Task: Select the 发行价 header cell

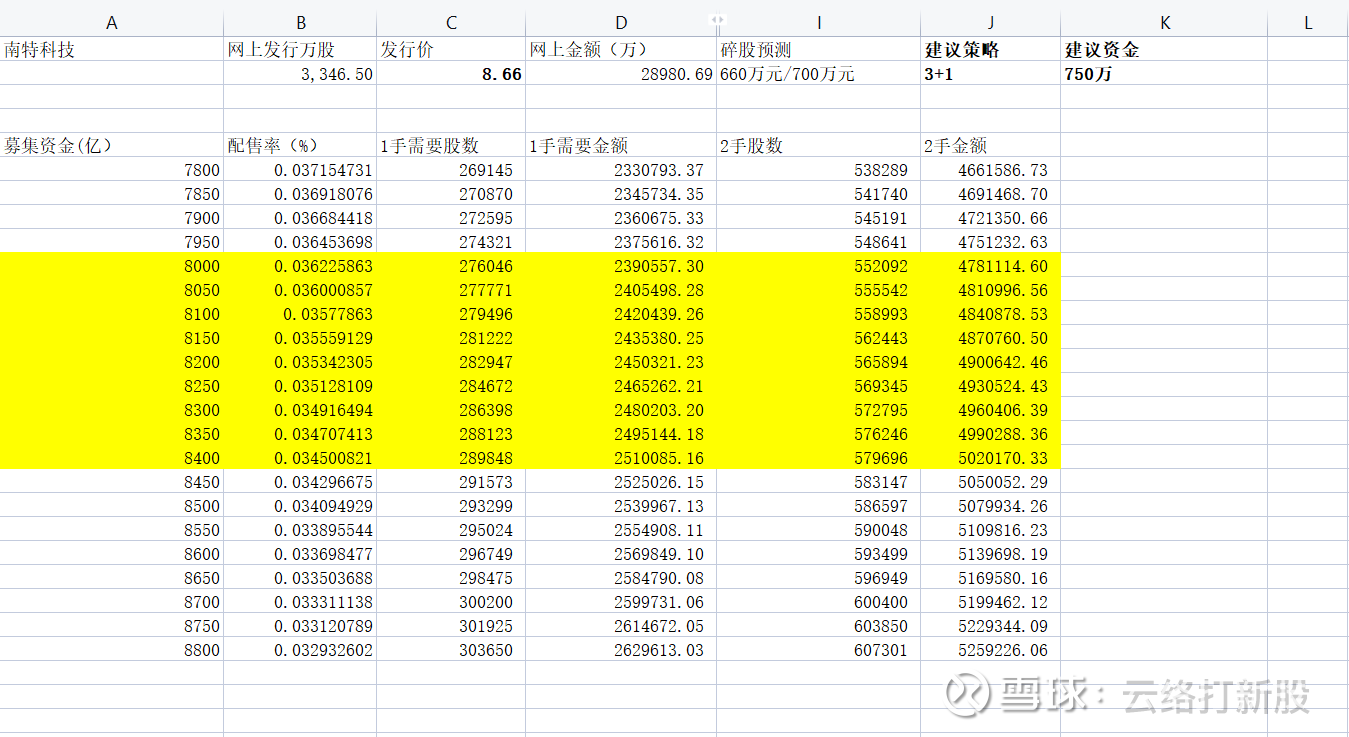Action: [x=452, y=49]
